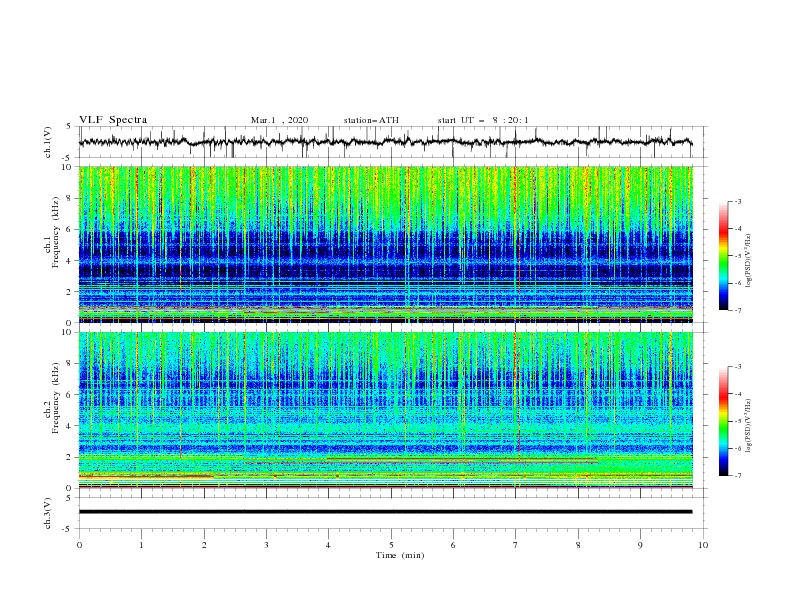Click the '-7' value on ch.2 color bar
The image size is (792, 612).
[737, 476]
